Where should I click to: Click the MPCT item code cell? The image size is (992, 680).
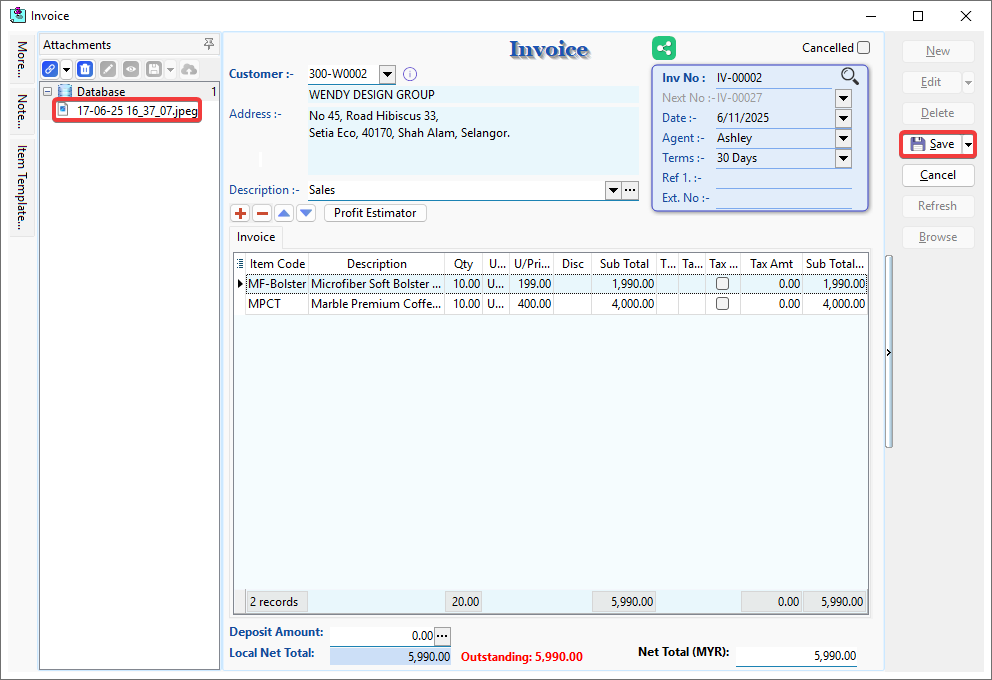(277, 304)
